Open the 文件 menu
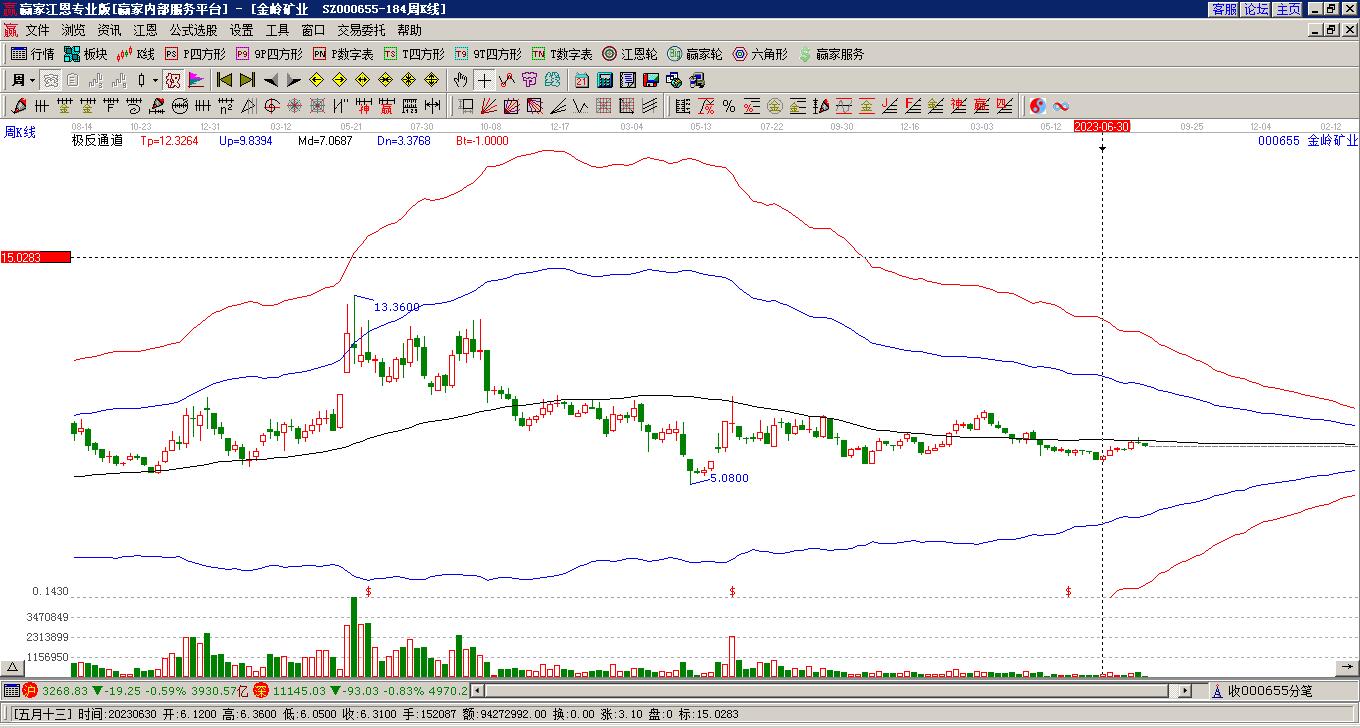The height and width of the screenshot is (728, 1360). click(x=37, y=31)
